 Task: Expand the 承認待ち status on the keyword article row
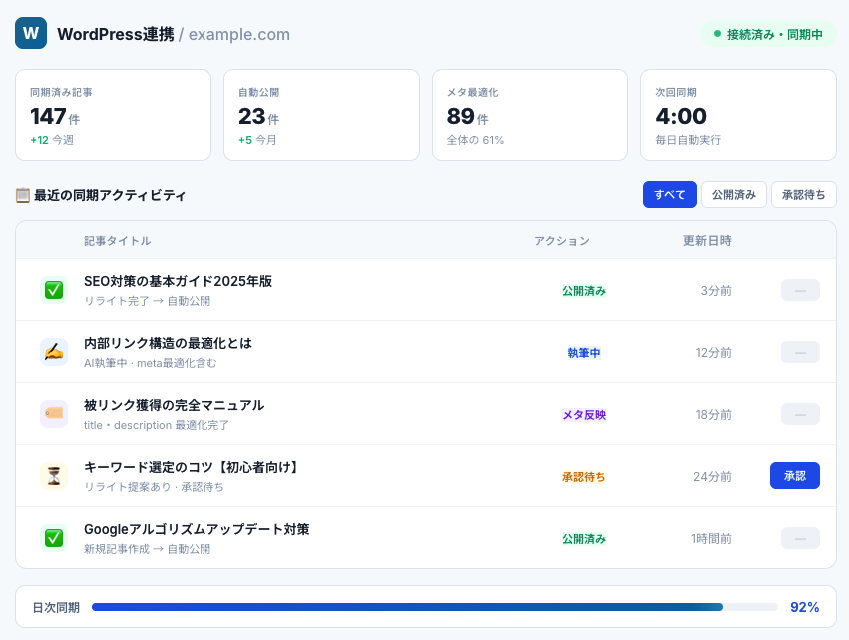click(584, 476)
